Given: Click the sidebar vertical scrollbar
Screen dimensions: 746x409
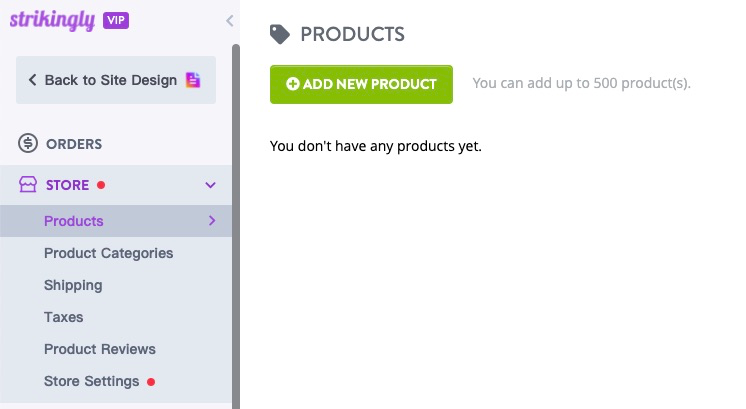Looking at the screenshot, I should [236, 226].
